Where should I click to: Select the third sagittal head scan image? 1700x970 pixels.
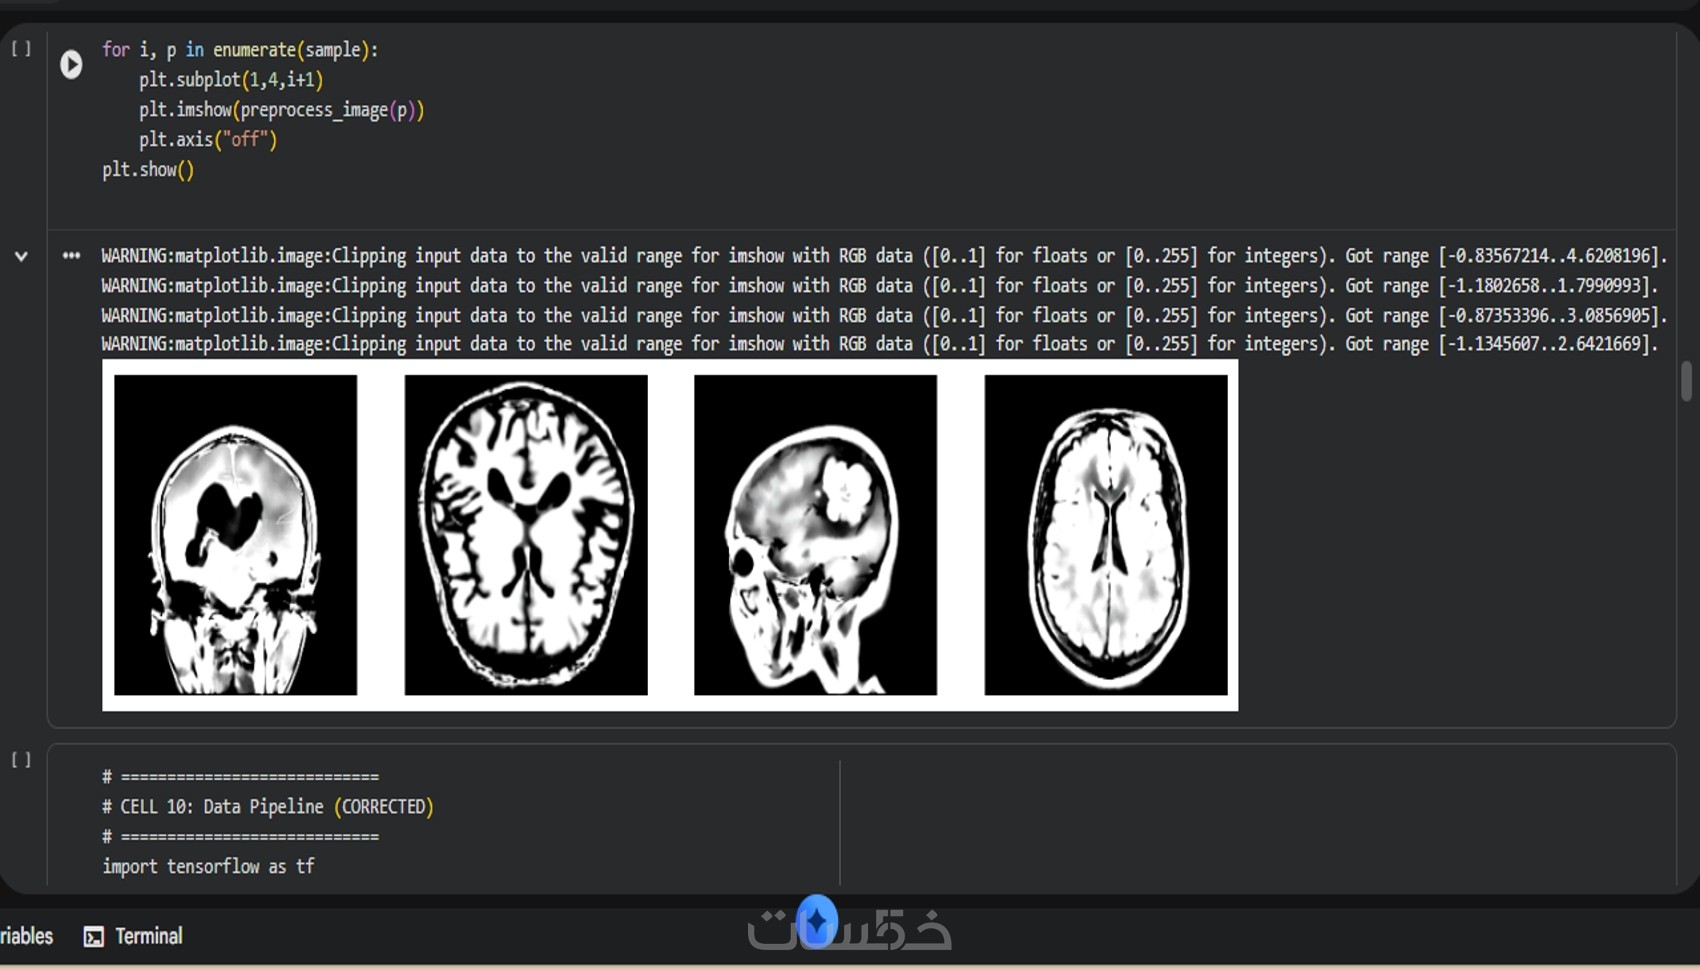(816, 535)
